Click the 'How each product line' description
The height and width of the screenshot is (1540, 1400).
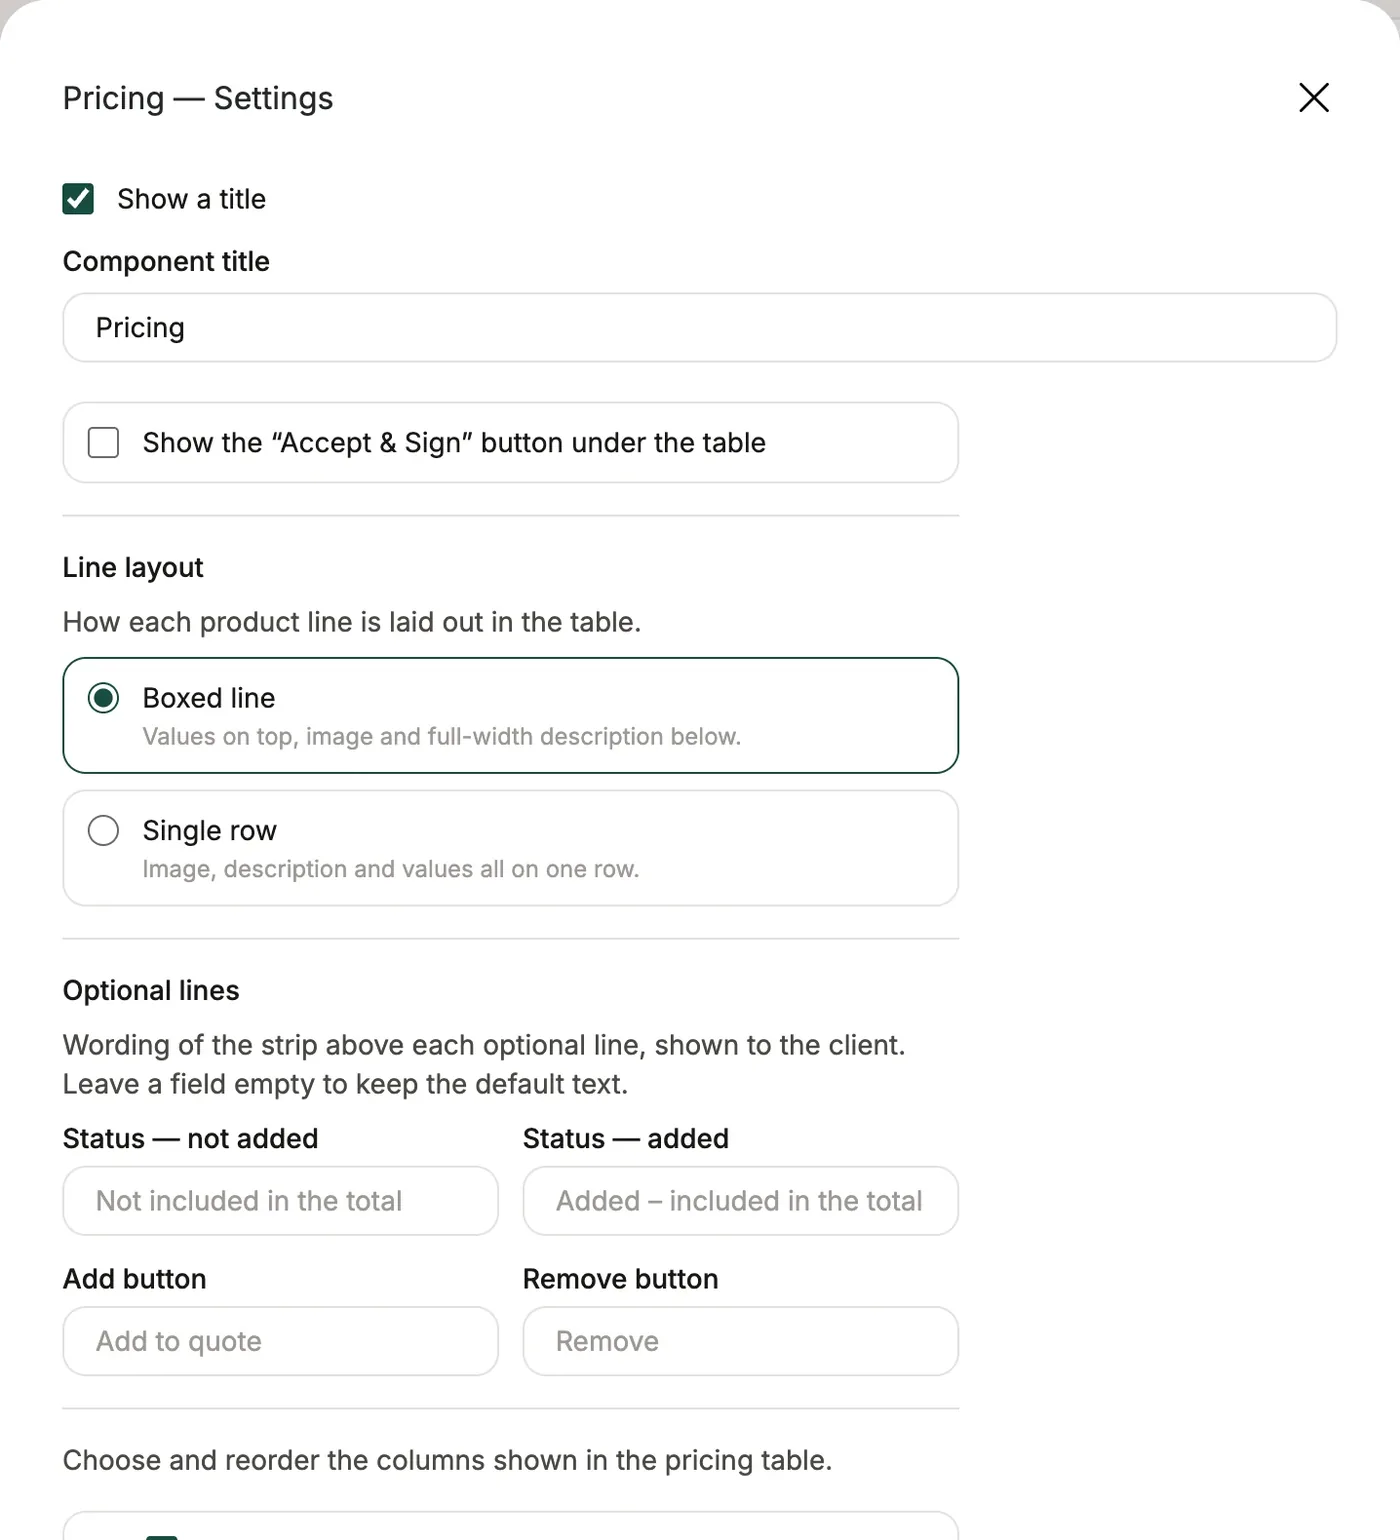(352, 622)
